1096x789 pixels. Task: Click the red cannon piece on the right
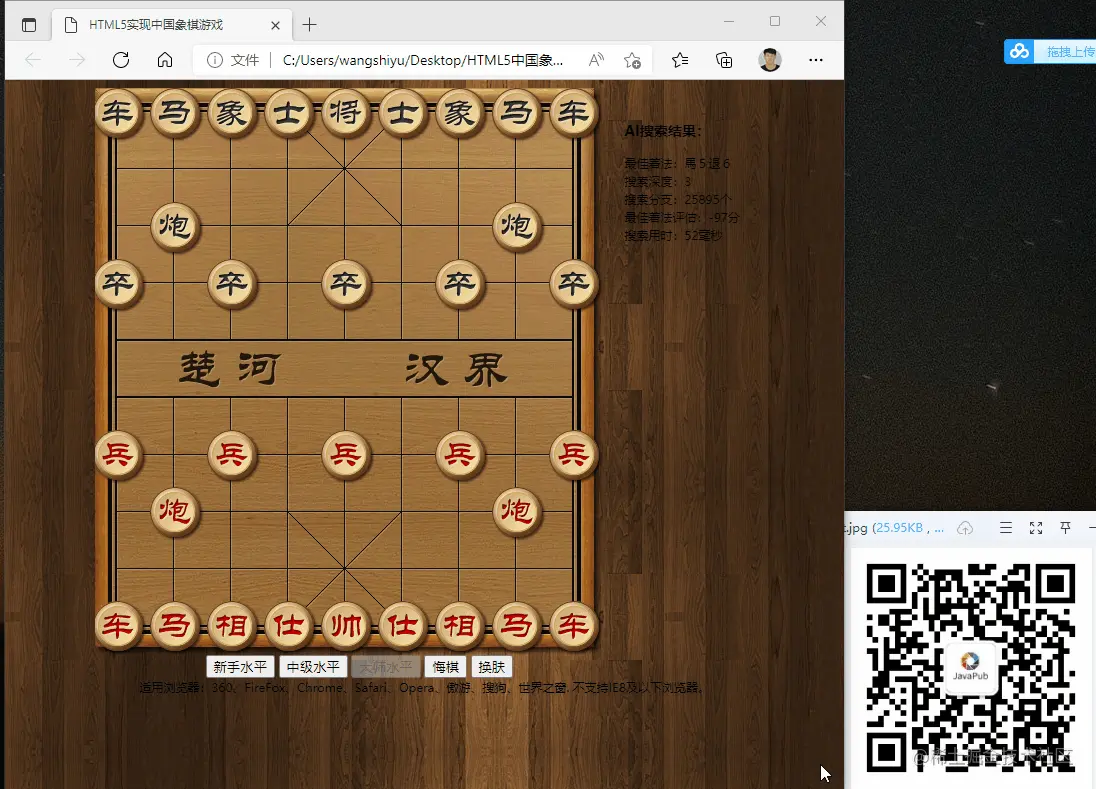(517, 513)
